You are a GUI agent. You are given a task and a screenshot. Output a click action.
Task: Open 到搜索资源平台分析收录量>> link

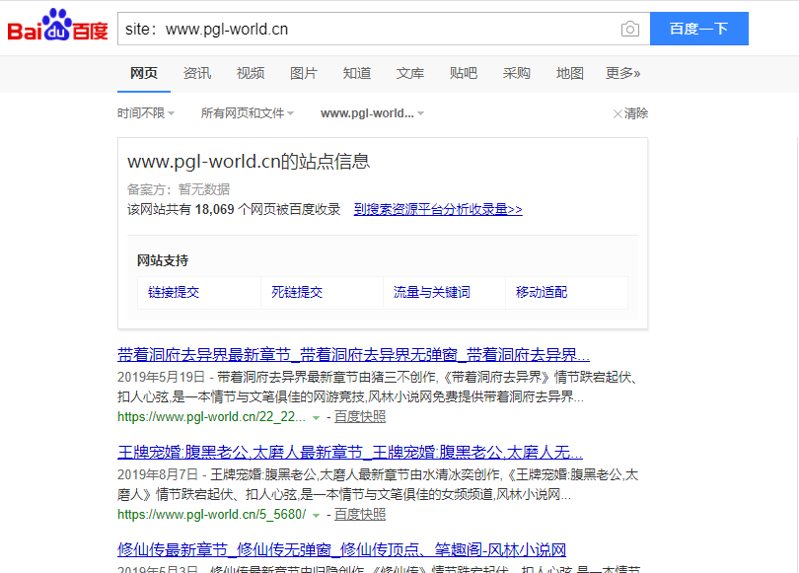438,209
